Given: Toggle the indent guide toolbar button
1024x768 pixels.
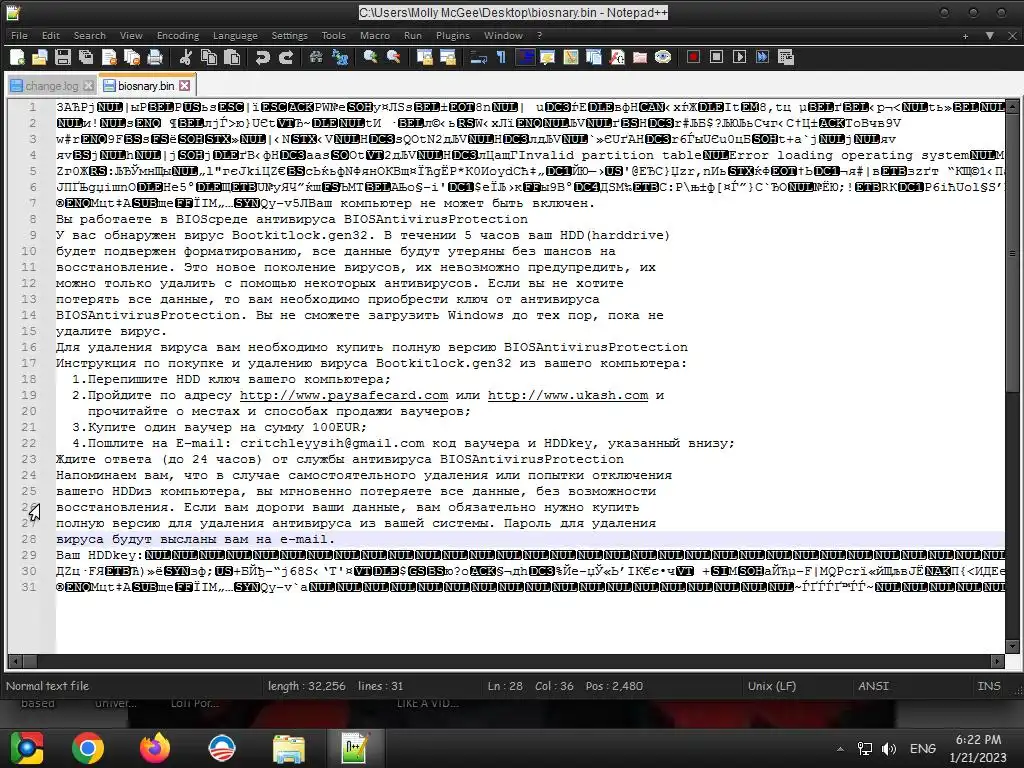Looking at the screenshot, I should point(524,57).
